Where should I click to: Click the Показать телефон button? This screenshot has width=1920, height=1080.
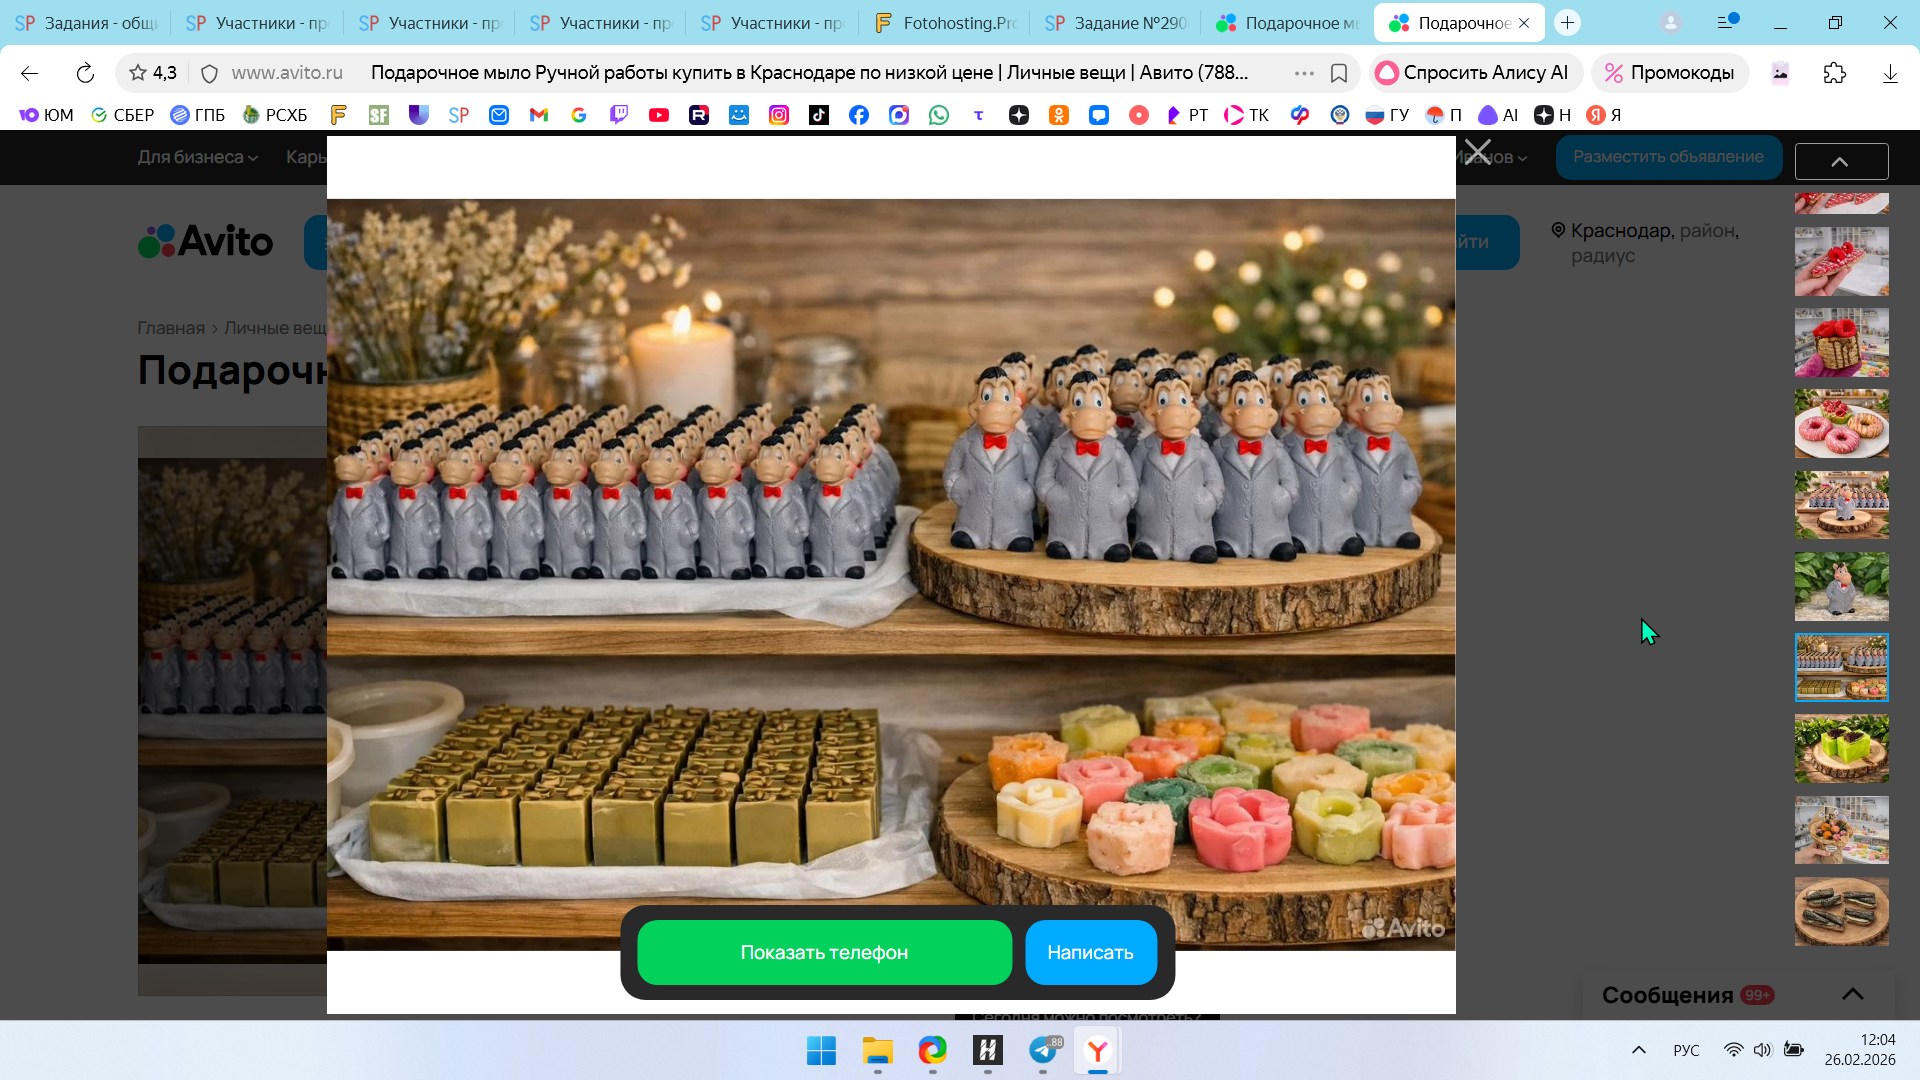tap(824, 952)
